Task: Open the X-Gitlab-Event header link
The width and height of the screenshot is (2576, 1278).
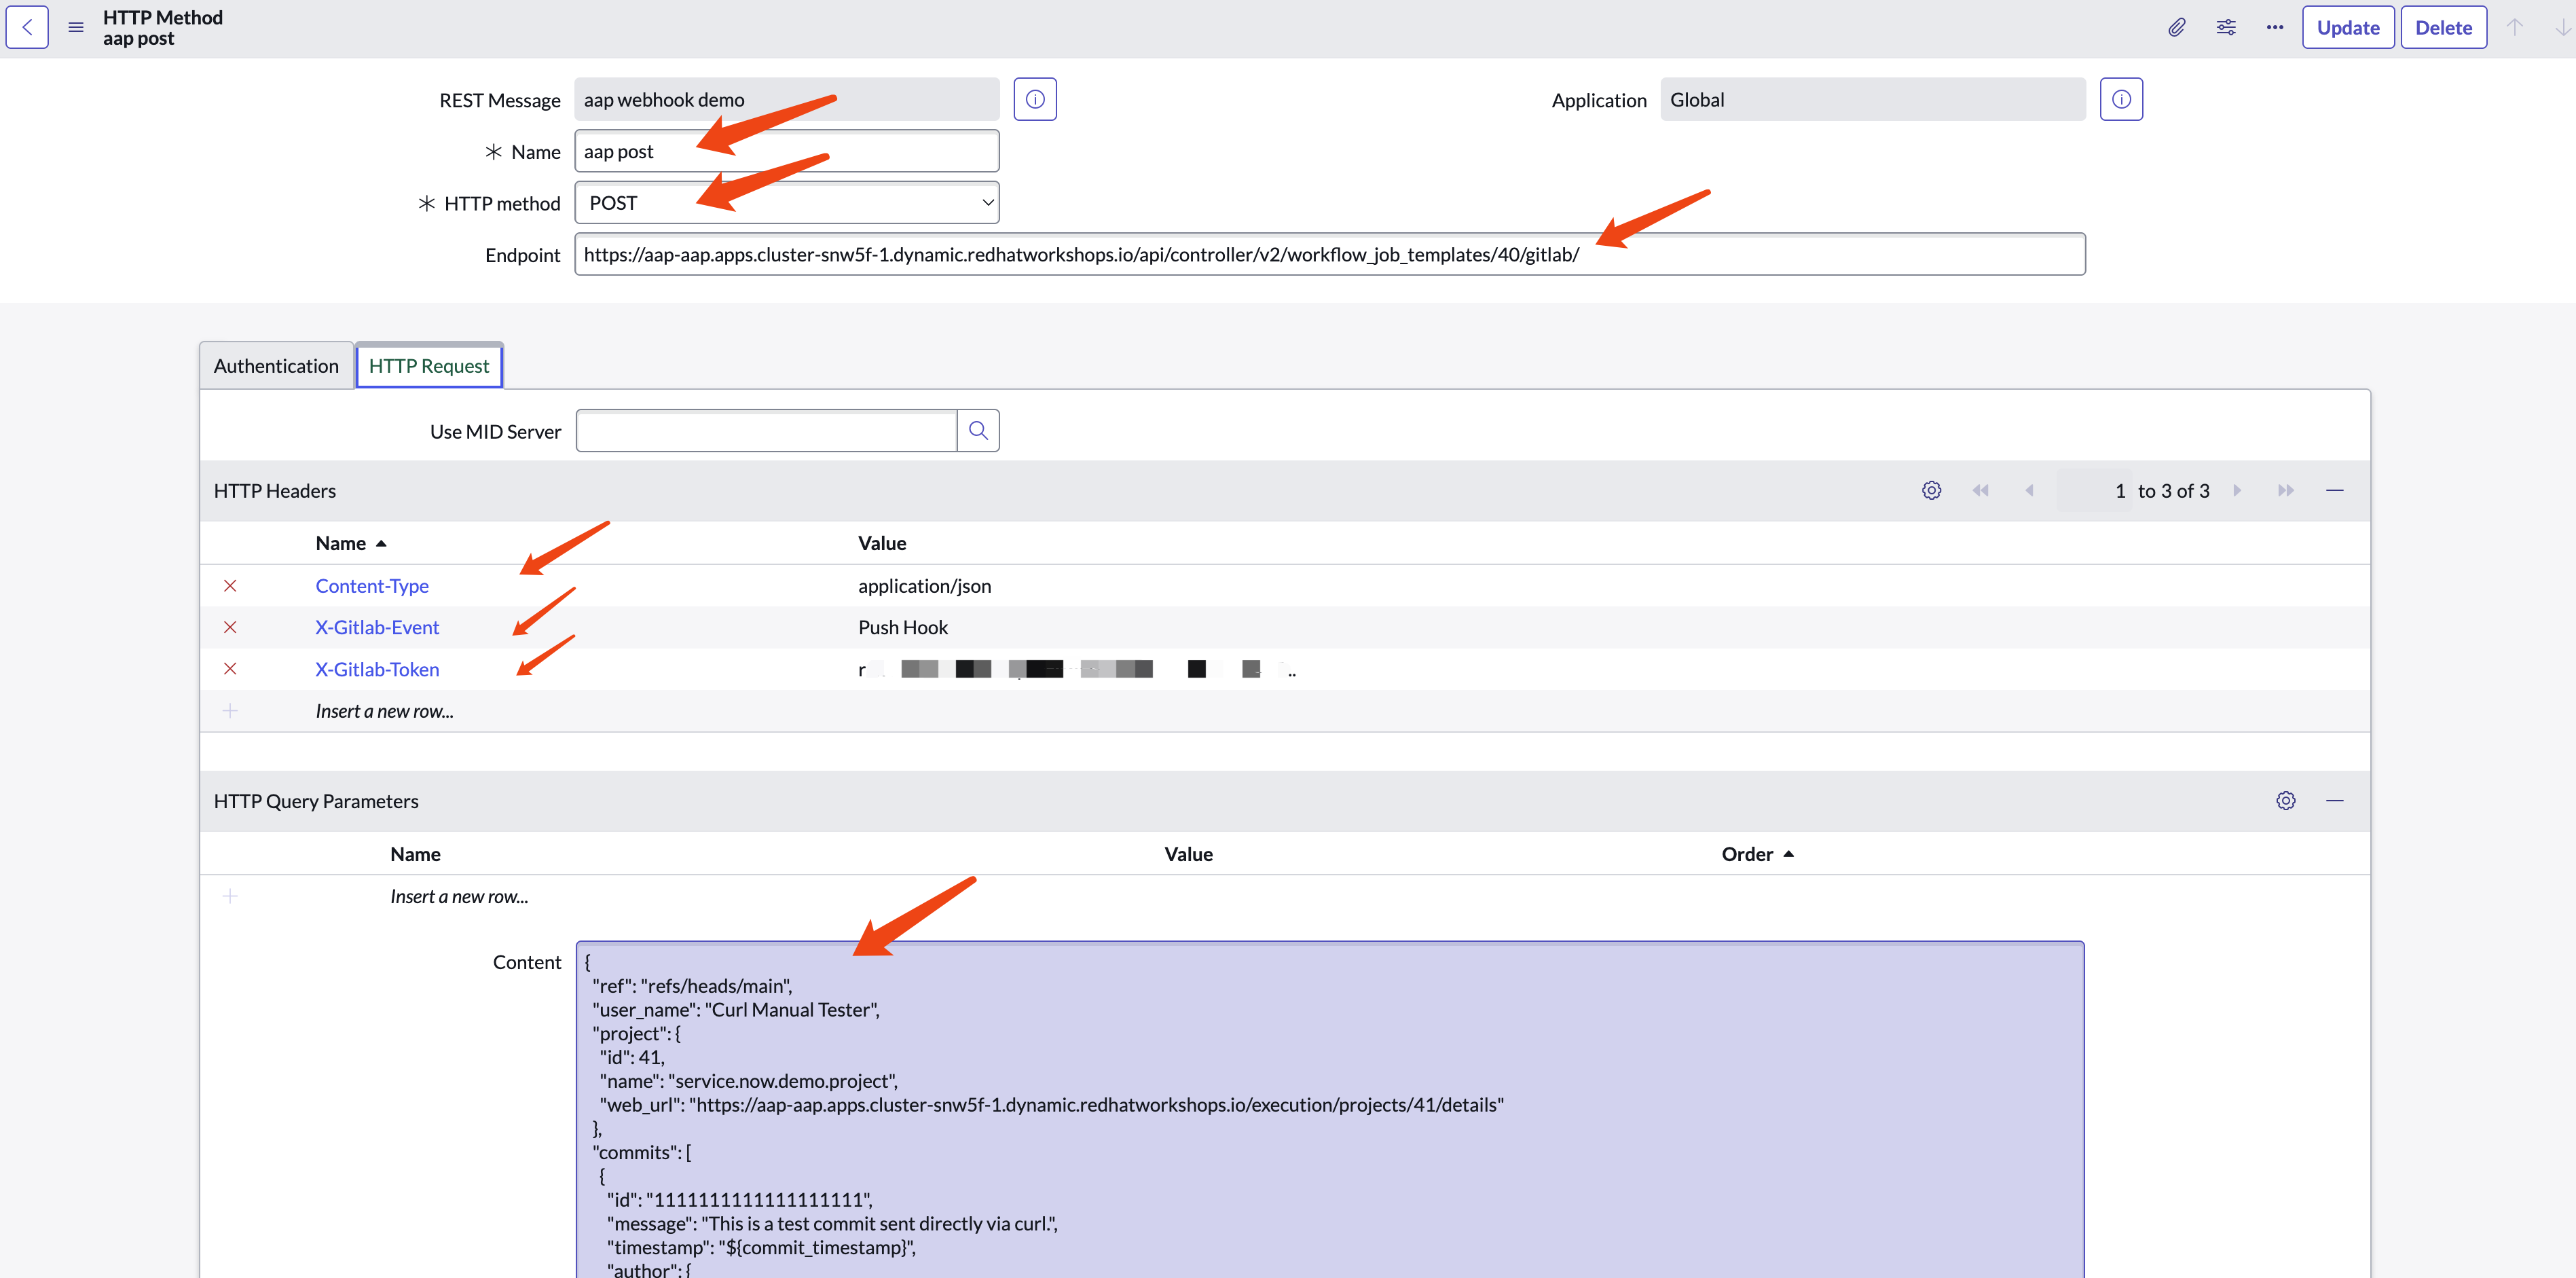Action: (x=377, y=627)
